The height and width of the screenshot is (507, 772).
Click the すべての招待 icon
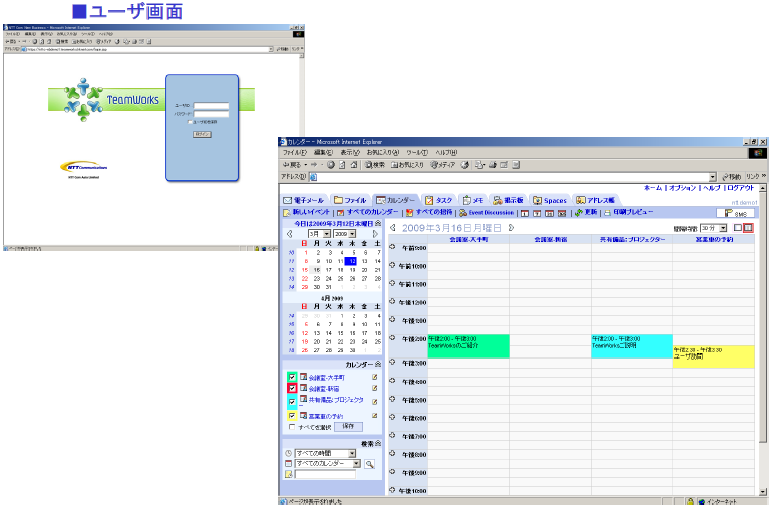tap(409, 213)
